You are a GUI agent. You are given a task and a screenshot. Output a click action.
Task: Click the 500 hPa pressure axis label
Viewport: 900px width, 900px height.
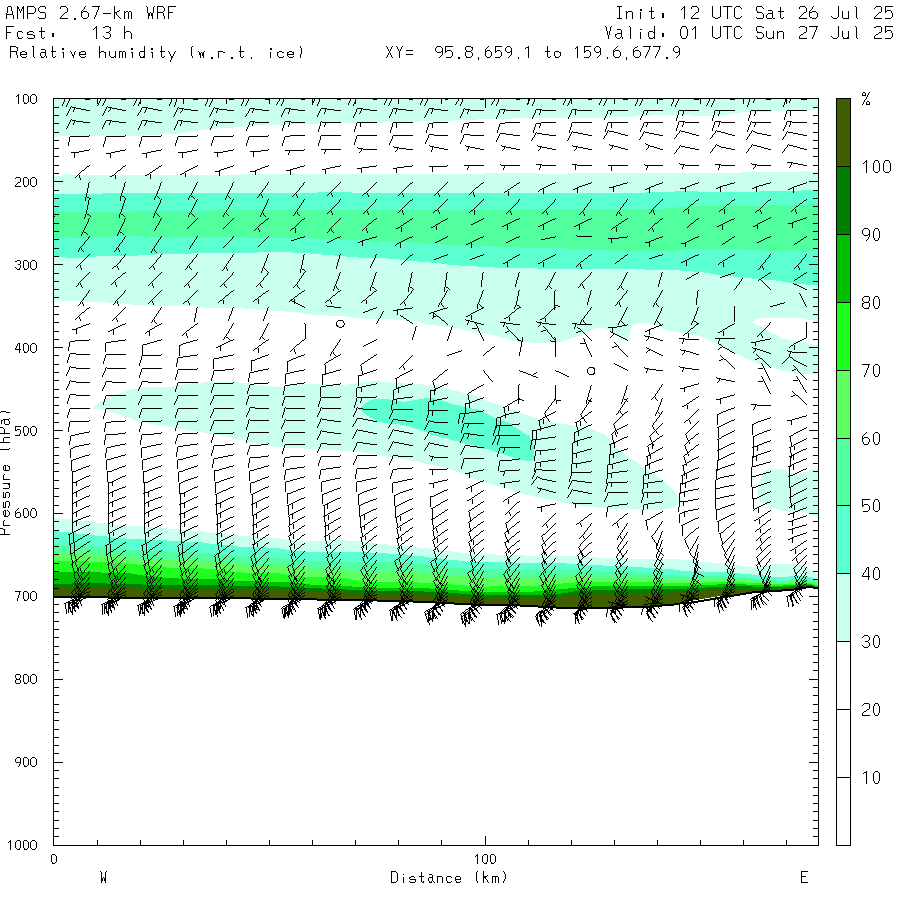click(x=26, y=430)
